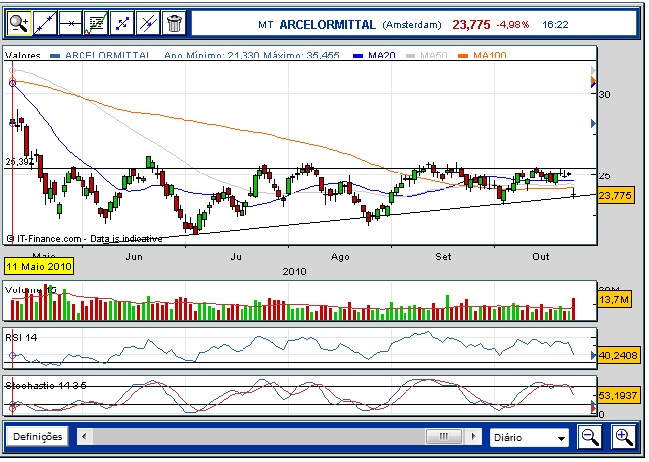Click the blue arrow marker beside RSI value
This screenshot has width=649, height=462.
tap(594, 355)
